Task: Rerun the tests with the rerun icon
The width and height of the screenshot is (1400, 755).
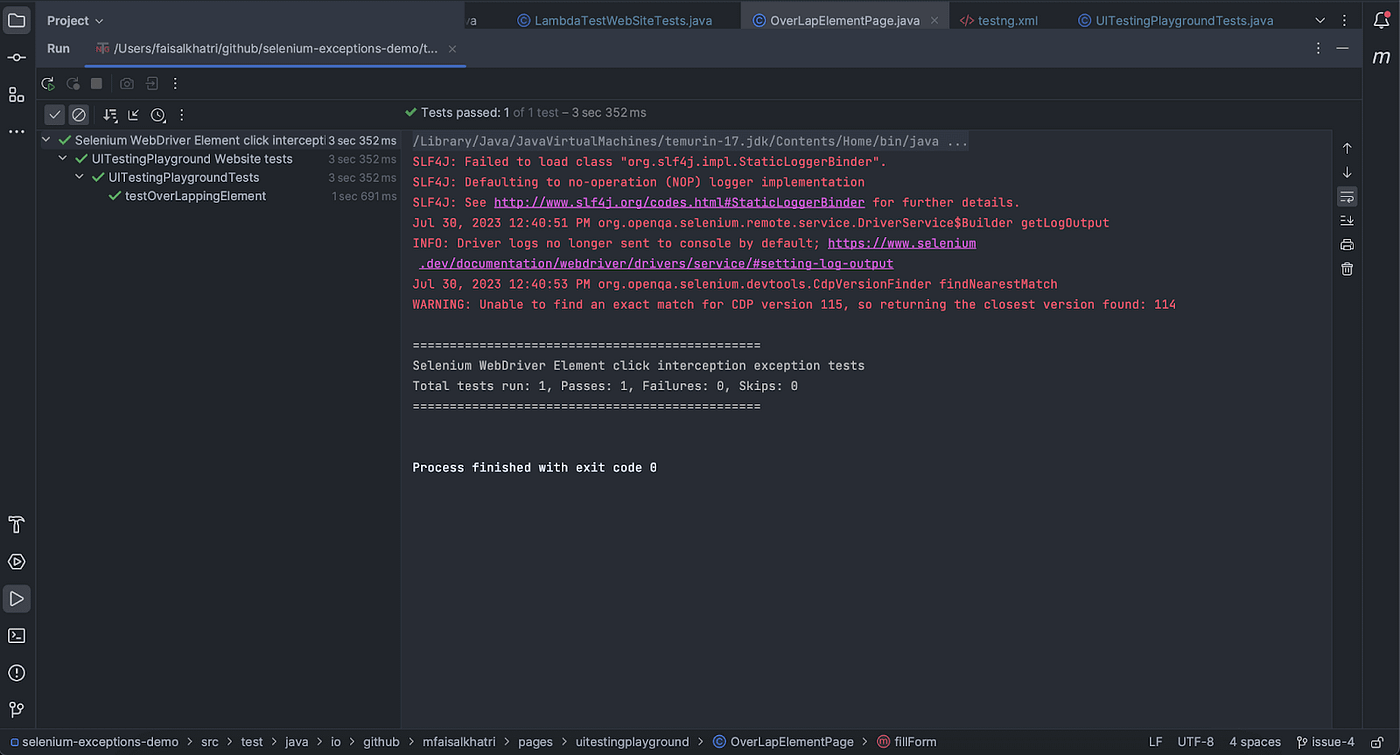Action: (x=47, y=84)
